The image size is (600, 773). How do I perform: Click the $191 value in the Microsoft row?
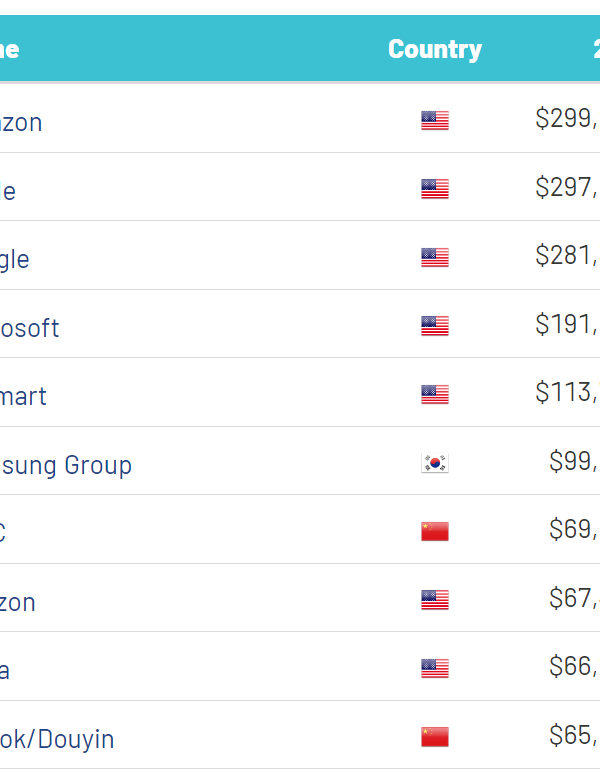567,324
